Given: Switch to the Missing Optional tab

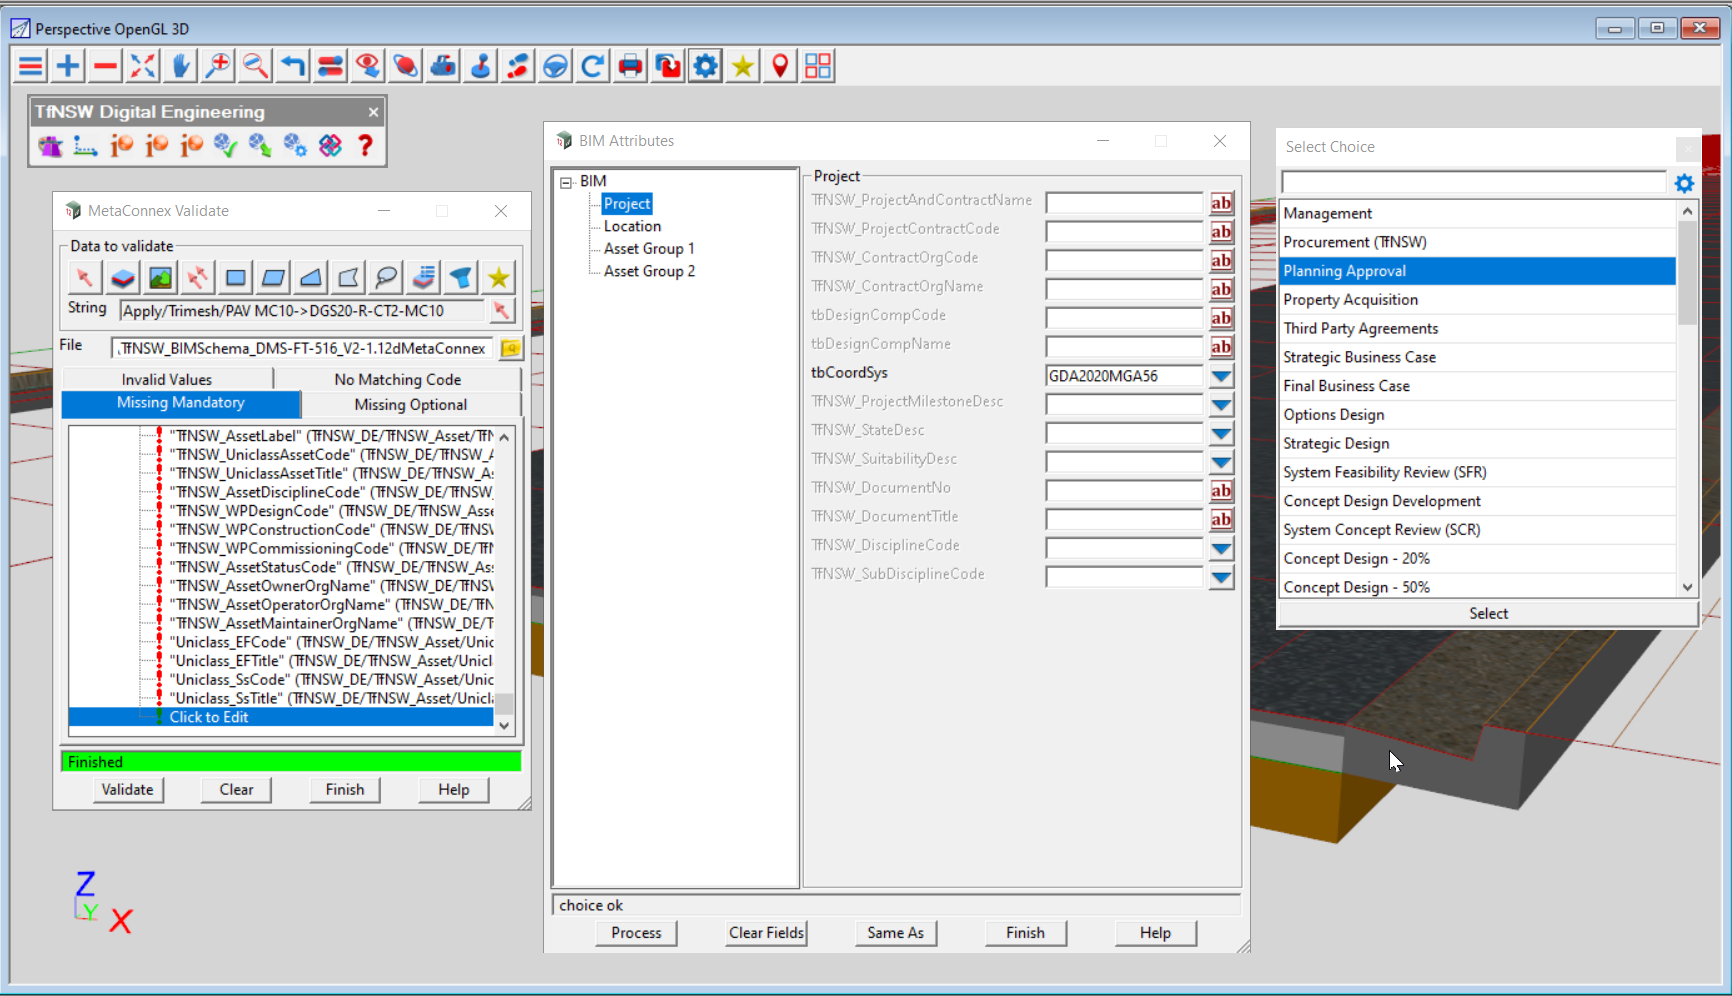Looking at the screenshot, I should click(x=410, y=404).
